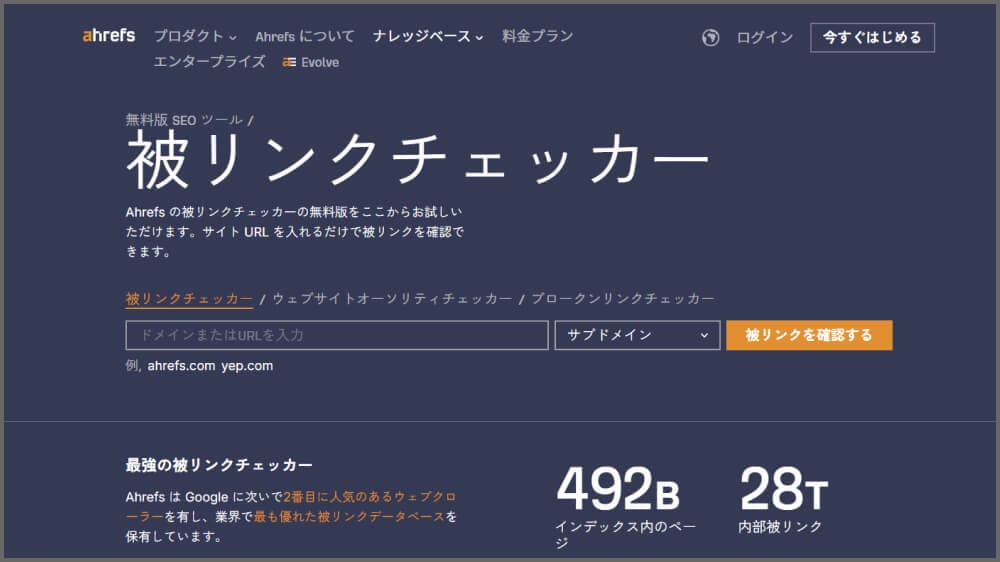This screenshot has width=1000, height=562.
Task: Click the Ahrefs logo in header
Action: pyautogui.click(x=110, y=36)
